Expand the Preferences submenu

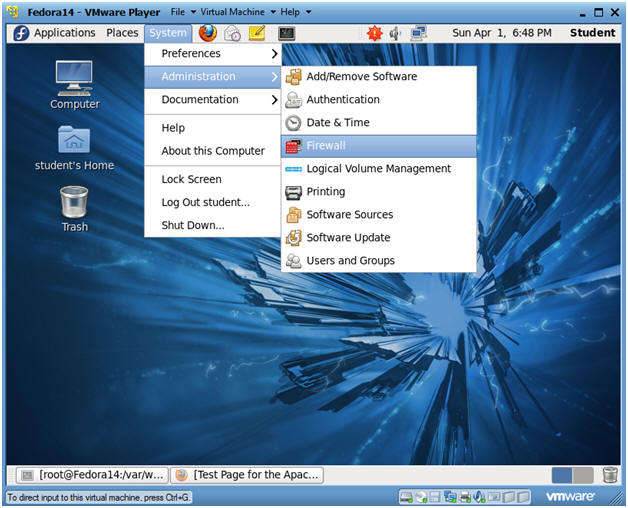pyautogui.click(x=212, y=54)
